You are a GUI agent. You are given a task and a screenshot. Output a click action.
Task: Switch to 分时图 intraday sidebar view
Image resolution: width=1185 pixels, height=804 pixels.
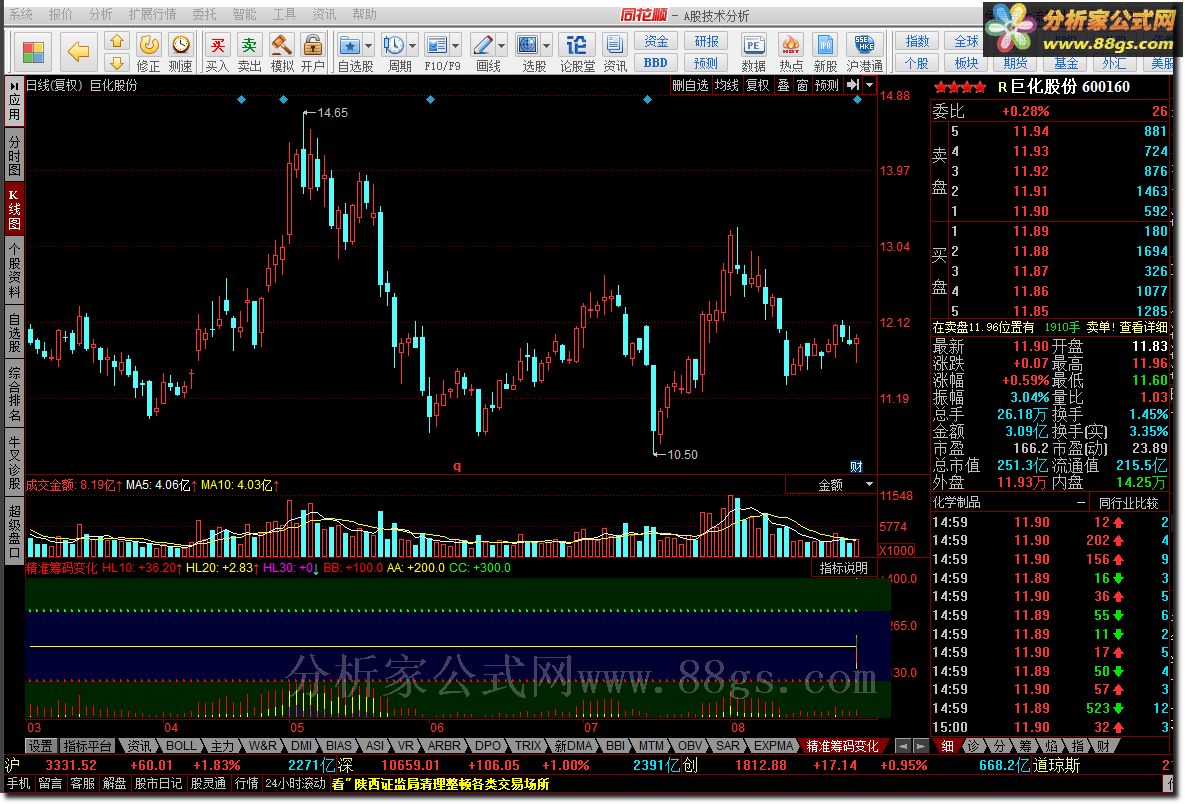coord(14,156)
